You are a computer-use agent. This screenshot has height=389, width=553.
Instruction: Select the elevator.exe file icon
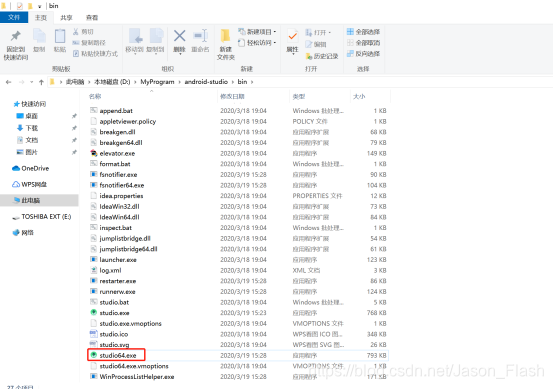point(93,153)
